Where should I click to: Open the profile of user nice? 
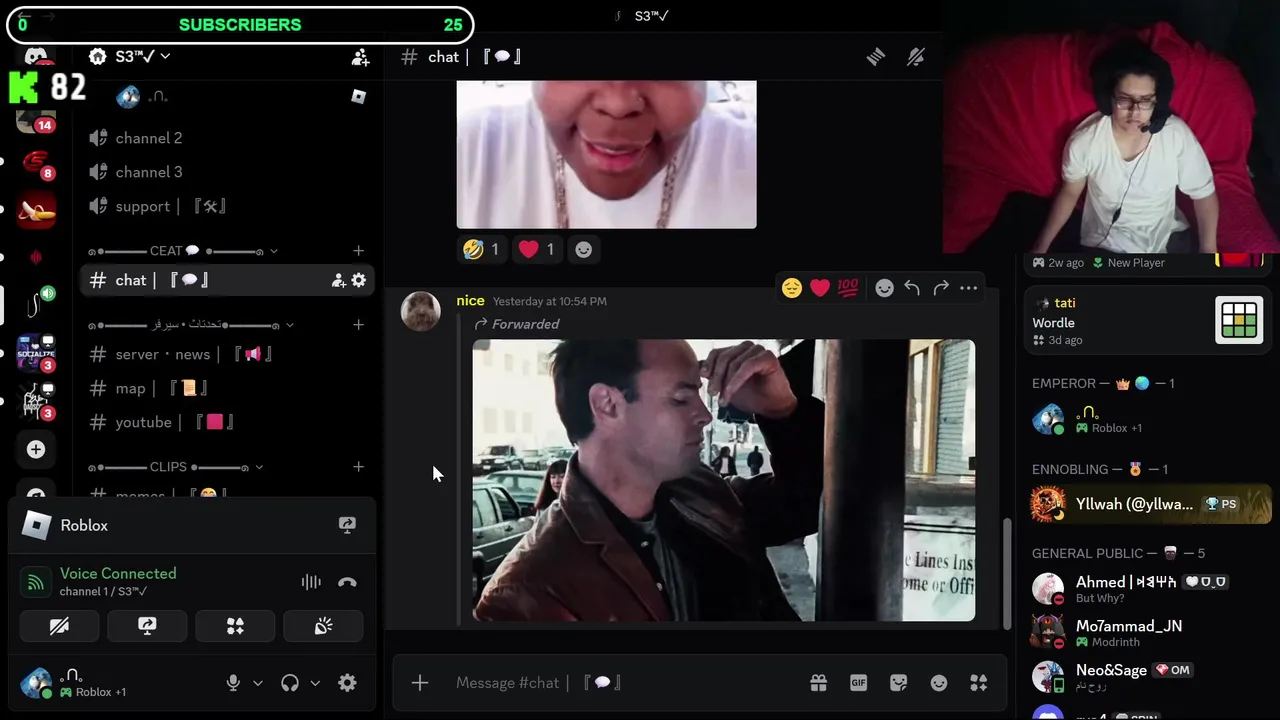[420, 311]
